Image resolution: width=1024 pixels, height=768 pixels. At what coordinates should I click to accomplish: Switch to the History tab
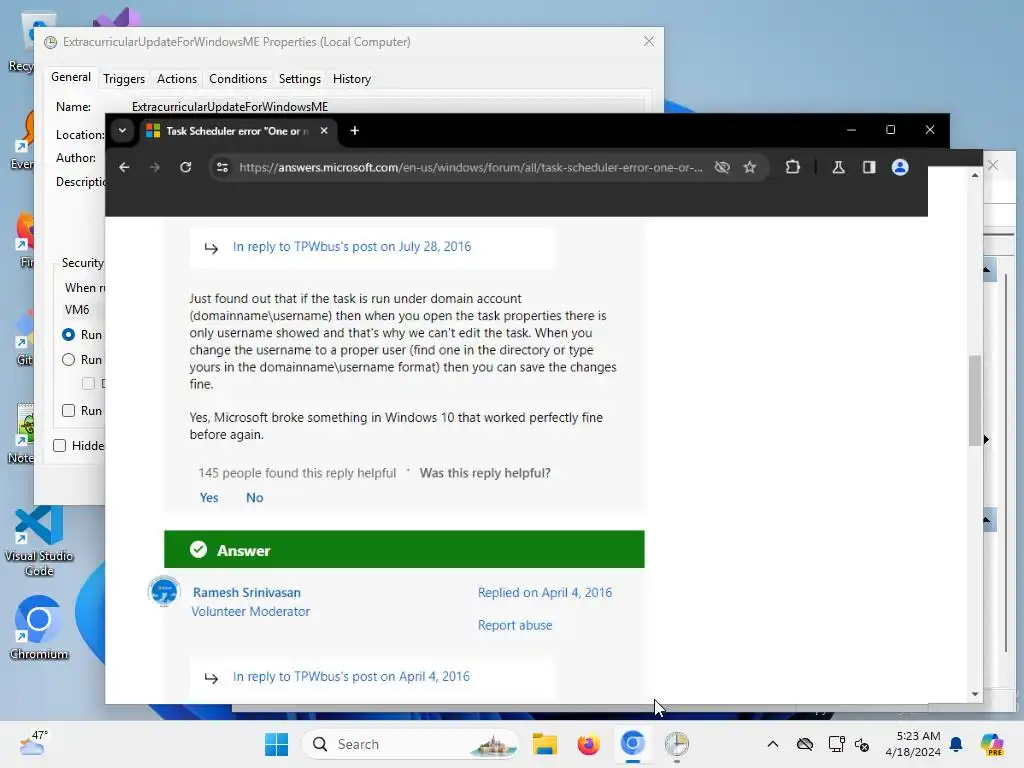tap(352, 79)
